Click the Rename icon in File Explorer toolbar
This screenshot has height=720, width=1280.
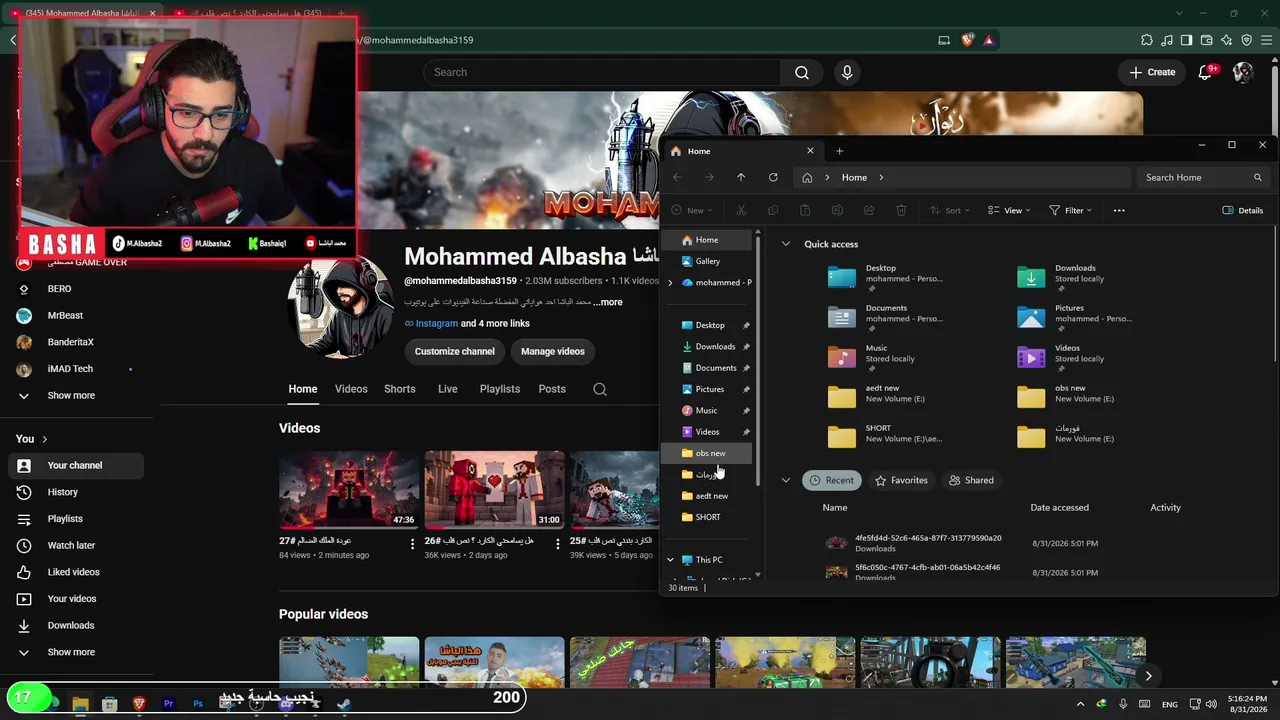click(x=837, y=210)
